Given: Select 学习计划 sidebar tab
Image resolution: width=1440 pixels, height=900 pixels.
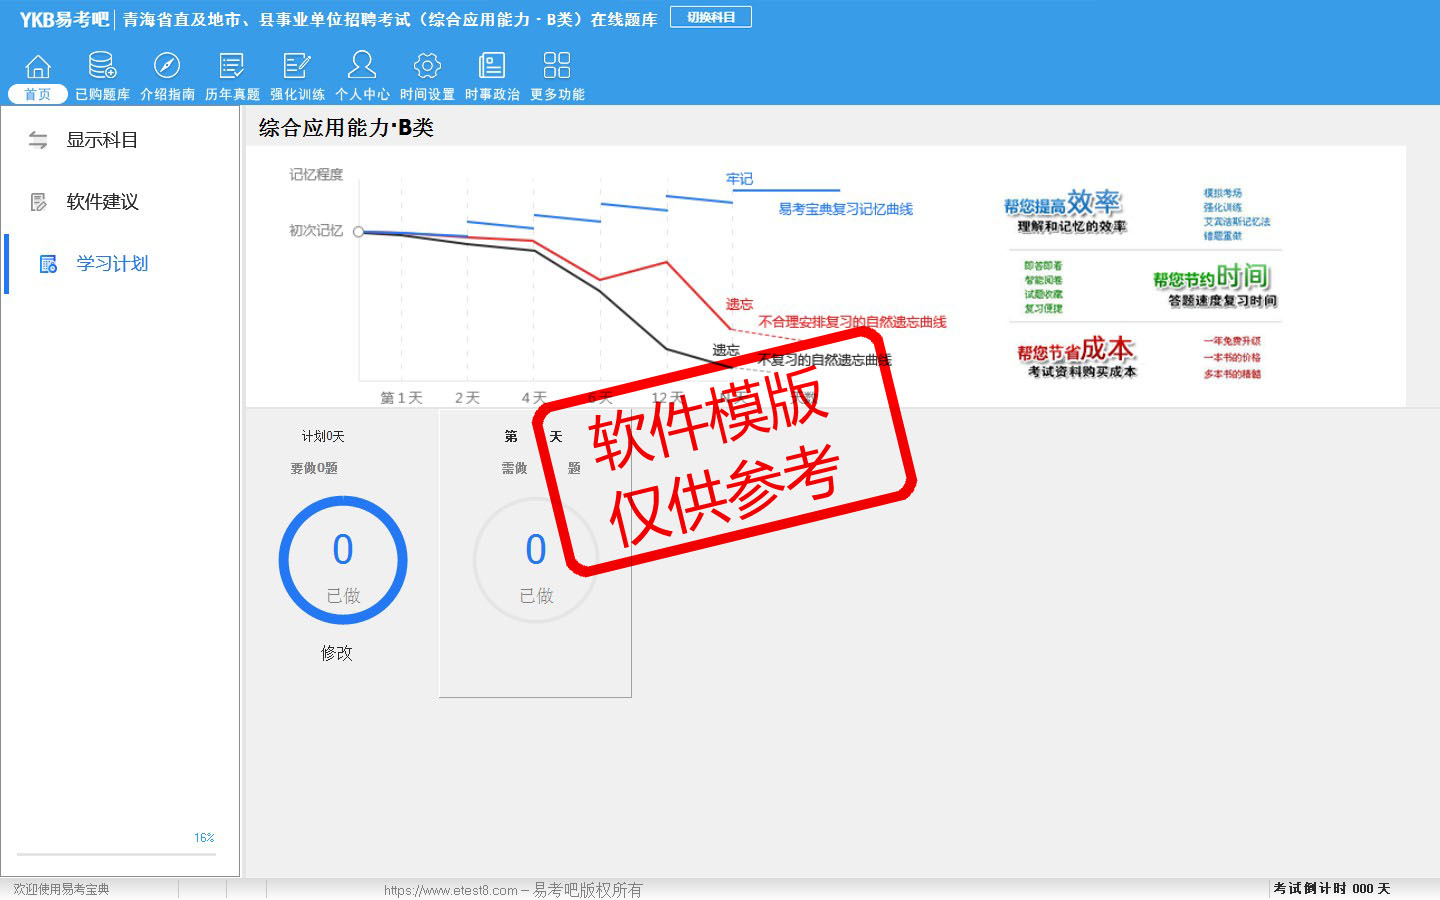Looking at the screenshot, I should [x=112, y=264].
